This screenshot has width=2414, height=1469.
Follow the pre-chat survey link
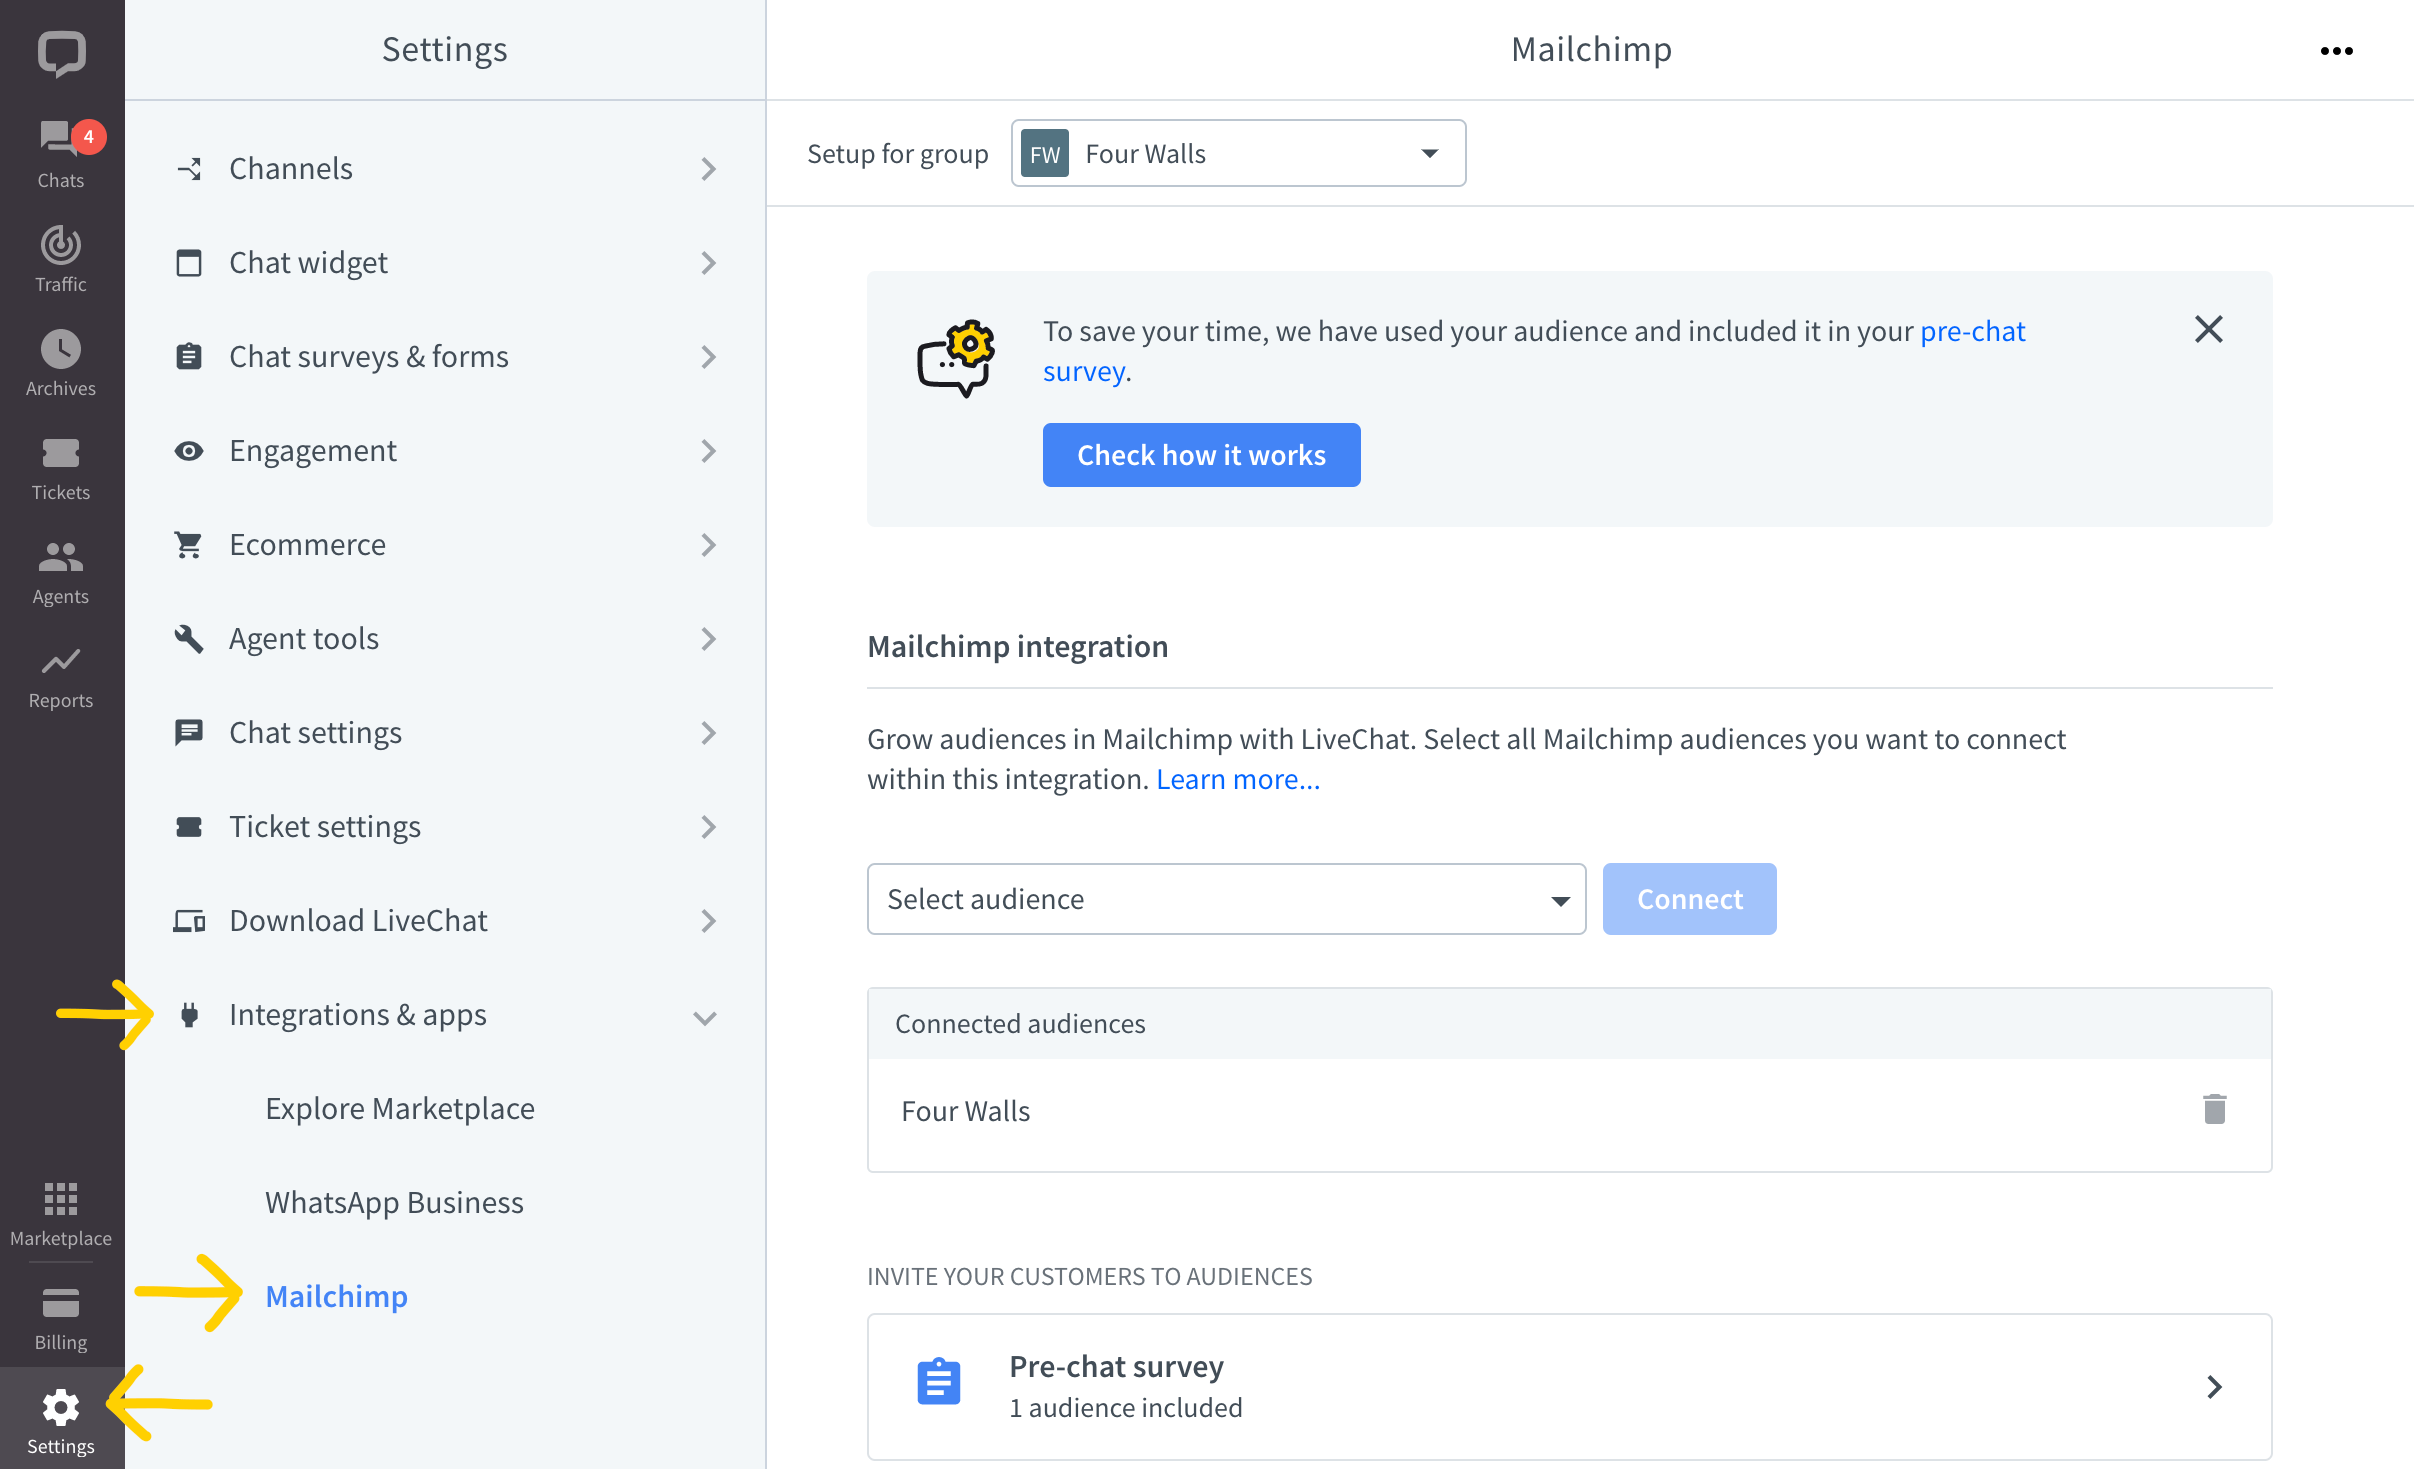coord(1972,331)
